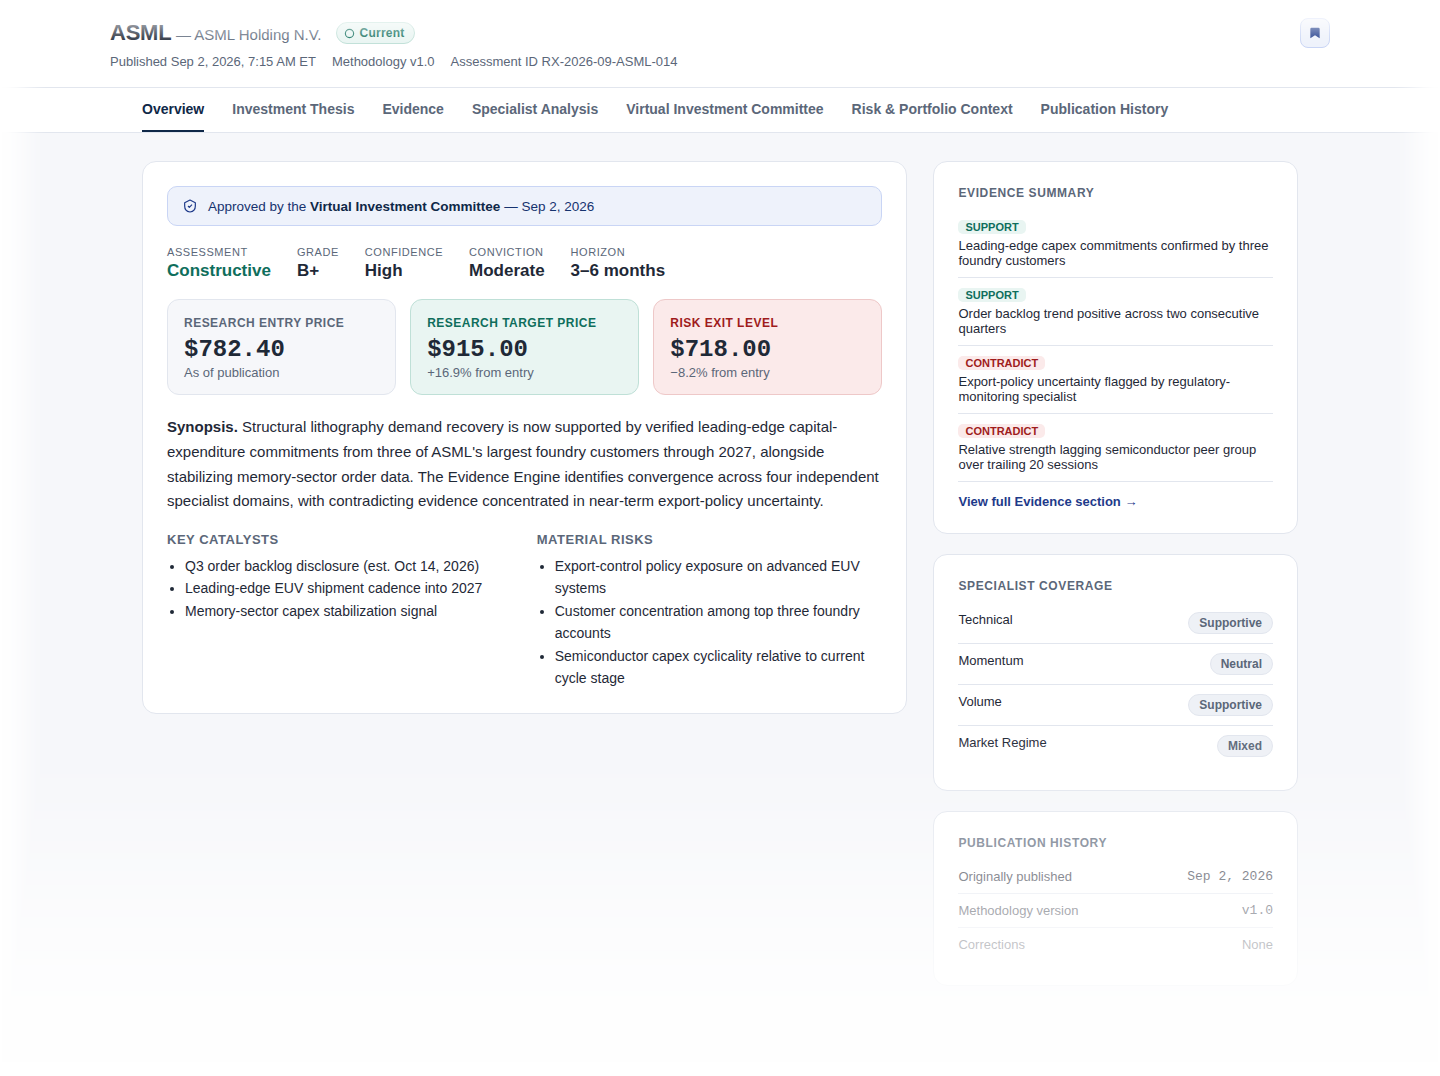Screen dimensions: 1440x1076
Task: Click Risk Exit Level card
Action: click(x=767, y=347)
